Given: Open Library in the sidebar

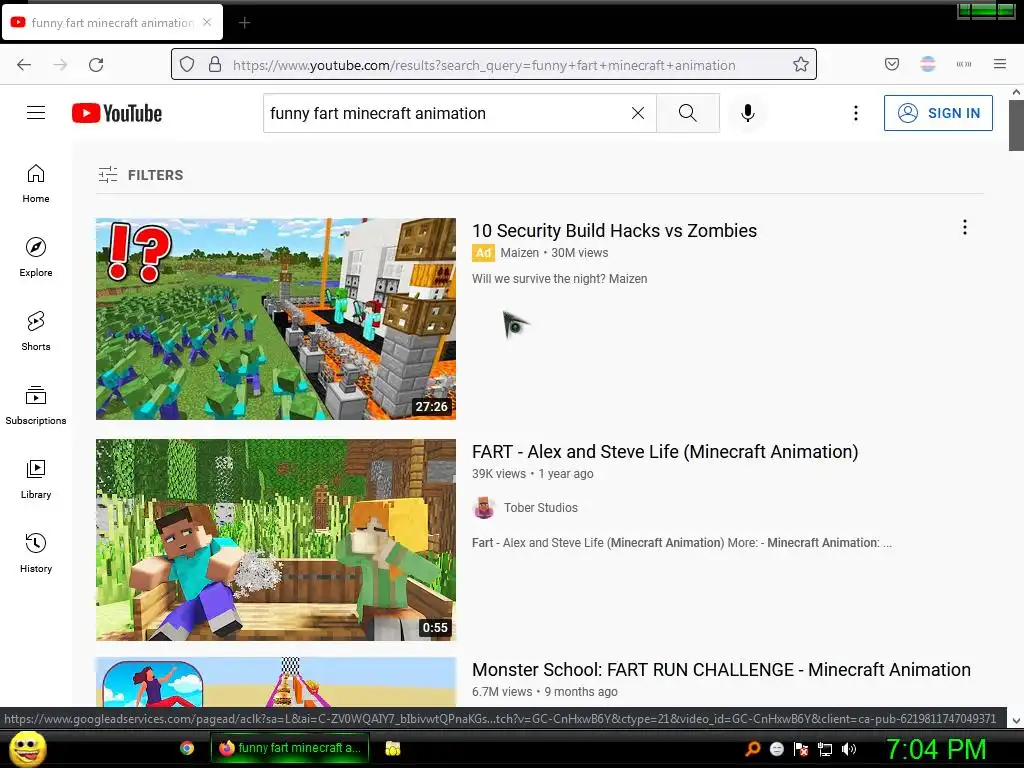Looking at the screenshot, I should (36, 479).
